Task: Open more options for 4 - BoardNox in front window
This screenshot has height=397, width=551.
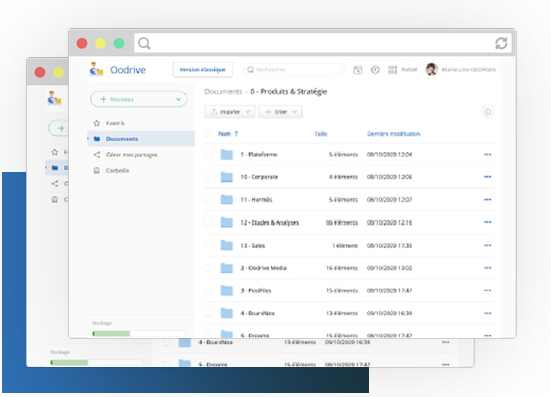Action: (x=487, y=313)
